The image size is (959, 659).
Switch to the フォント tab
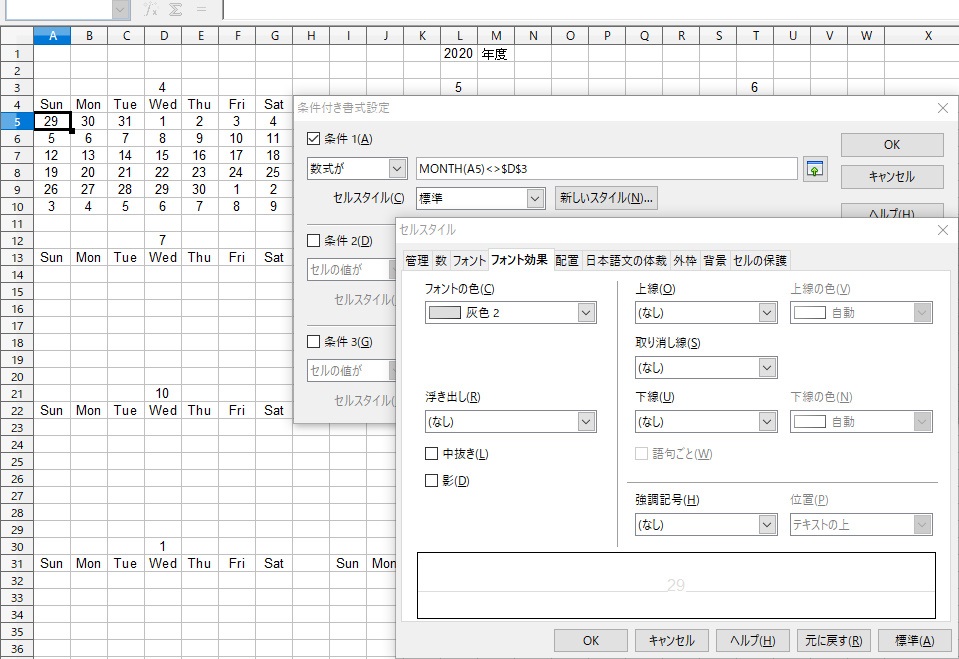468,258
